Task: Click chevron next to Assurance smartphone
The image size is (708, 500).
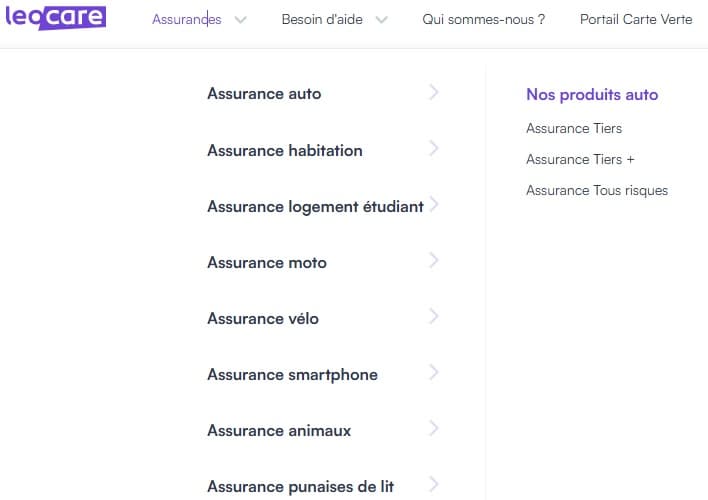Action: pos(434,373)
